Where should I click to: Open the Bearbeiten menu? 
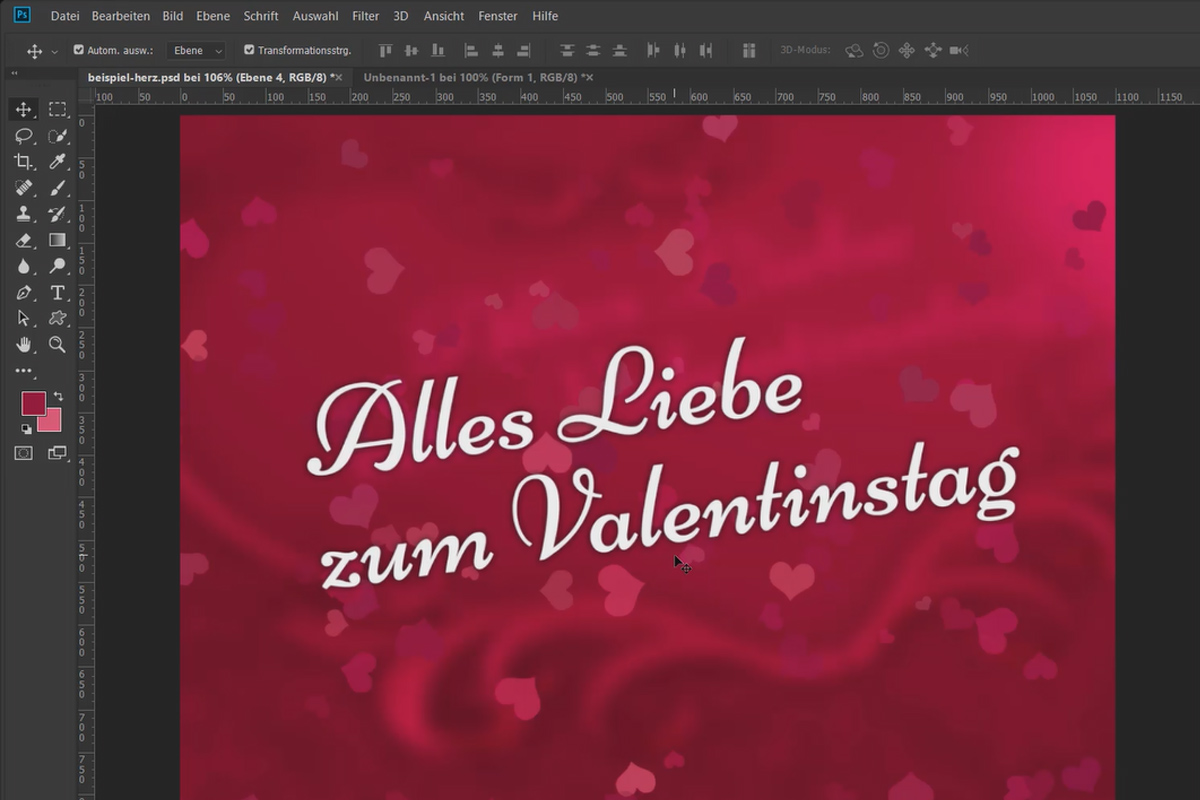[x=120, y=16]
